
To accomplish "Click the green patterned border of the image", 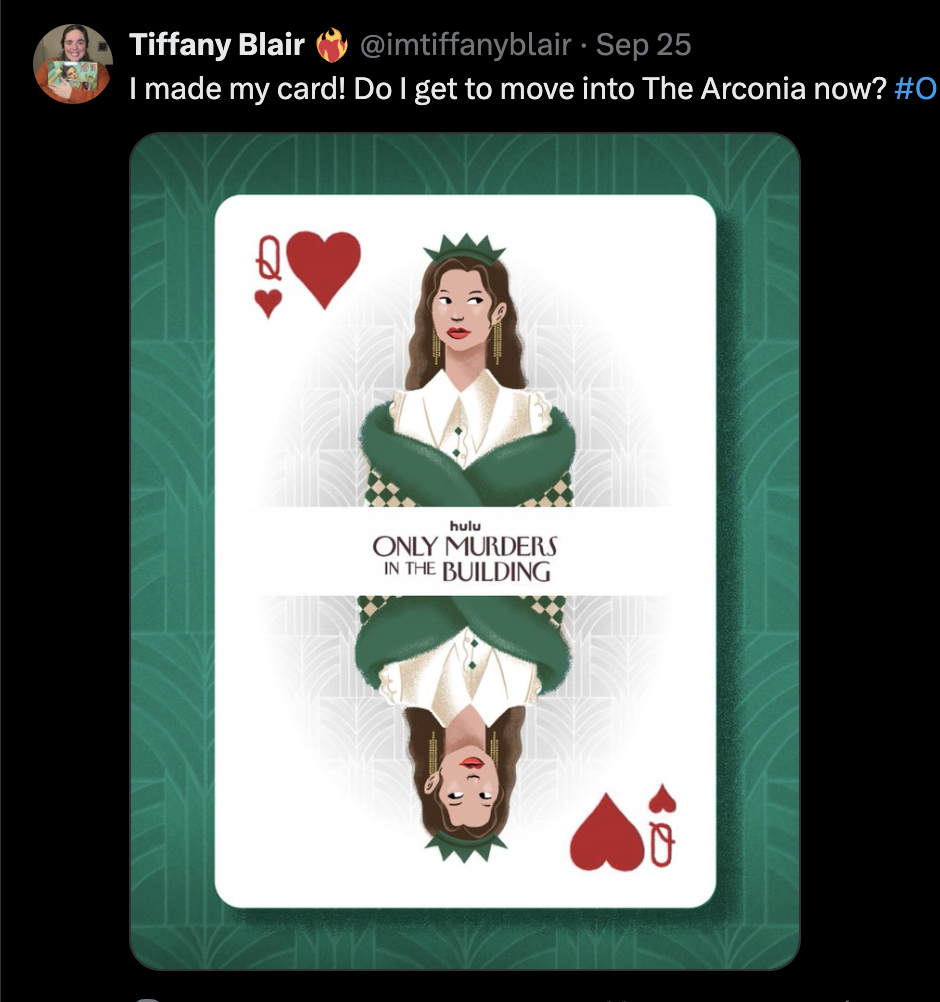I will (x=171, y=550).
